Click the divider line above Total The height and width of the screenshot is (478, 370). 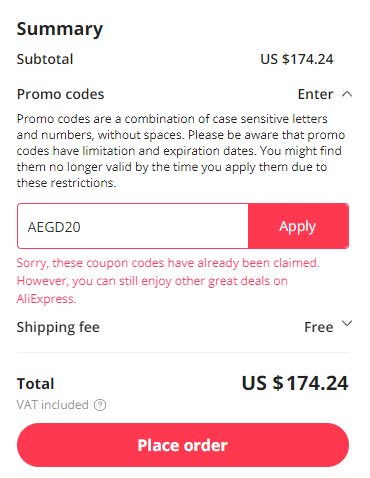[183, 352]
